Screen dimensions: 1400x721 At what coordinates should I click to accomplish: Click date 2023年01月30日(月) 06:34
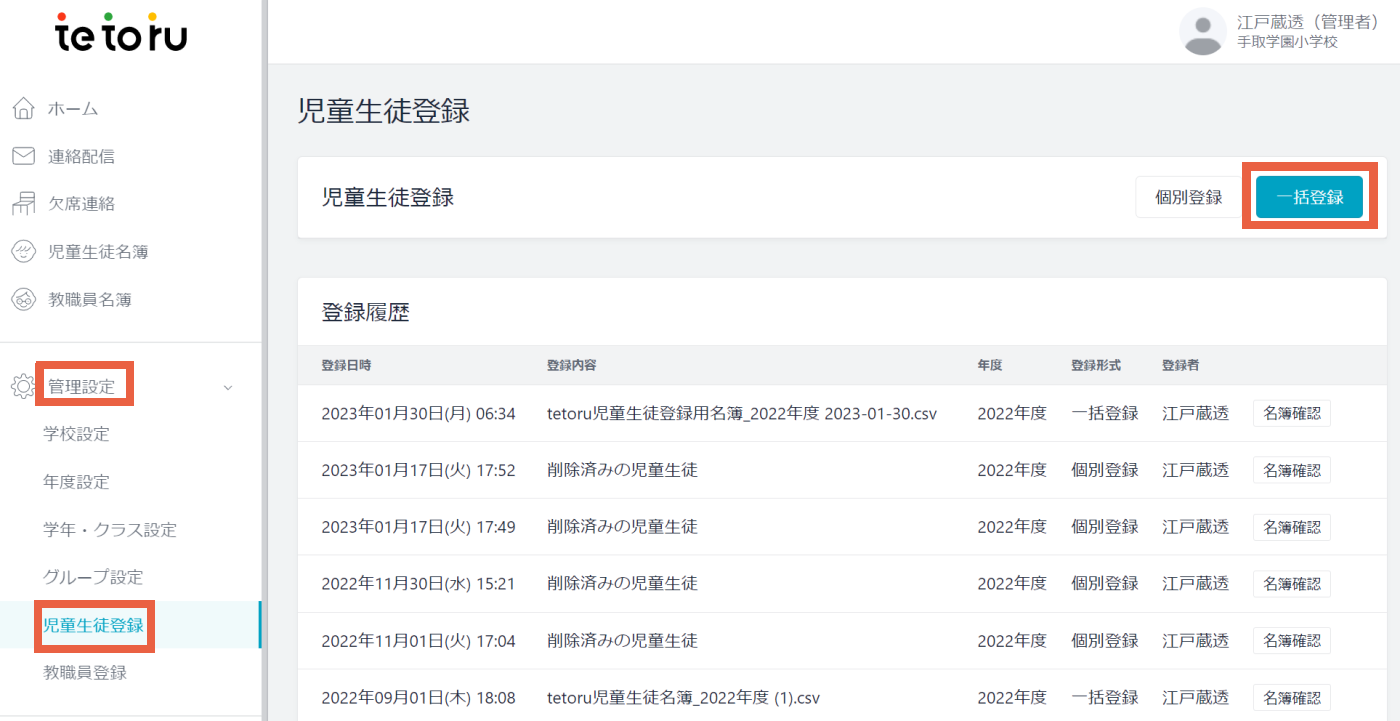coord(418,413)
